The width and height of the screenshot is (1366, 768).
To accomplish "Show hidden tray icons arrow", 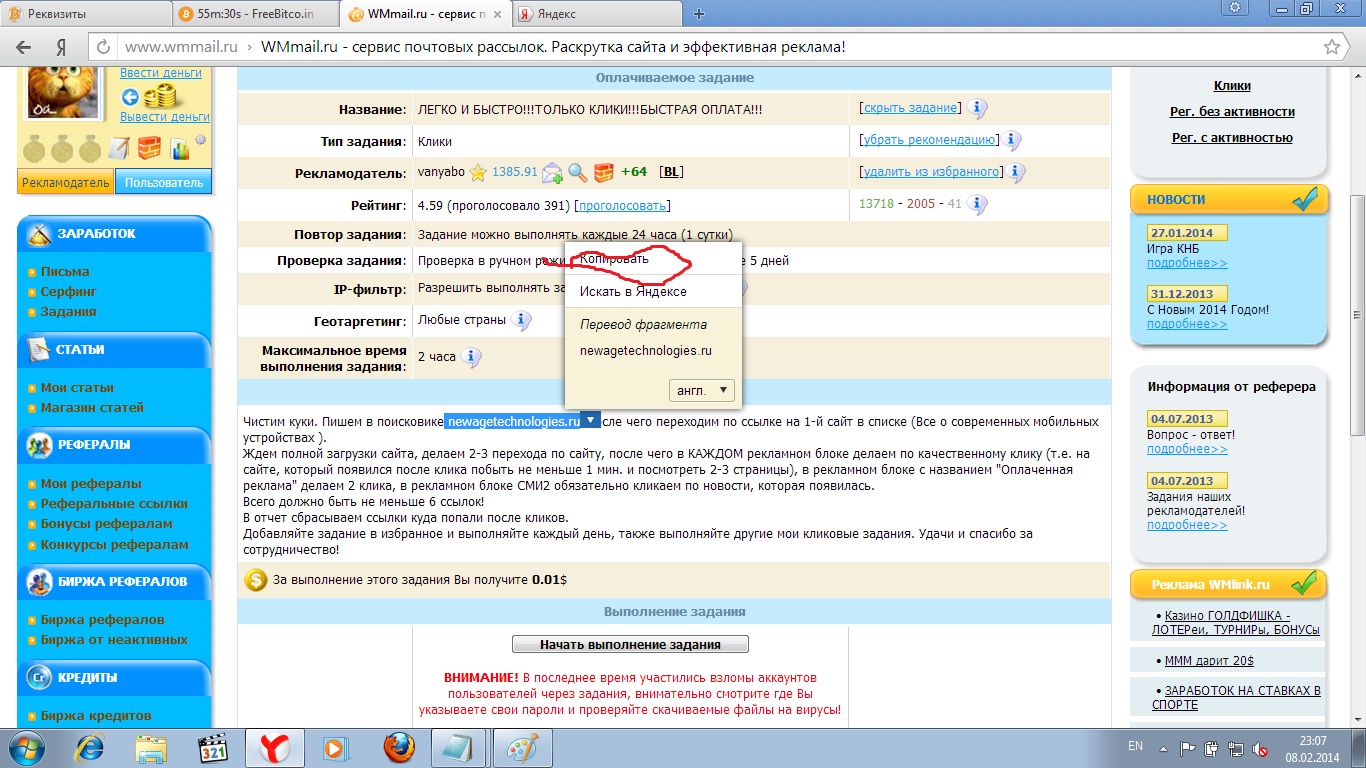I will pos(1164,747).
